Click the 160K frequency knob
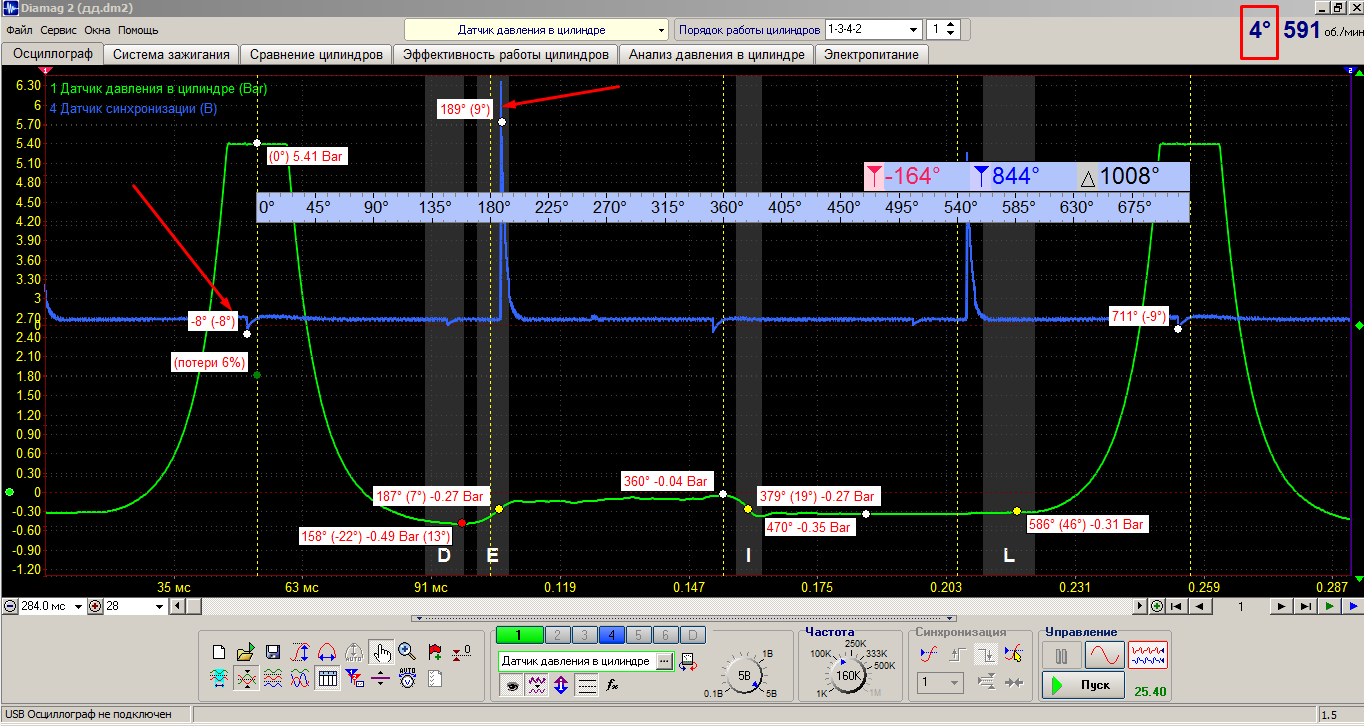Viewport: 1364px width, 726px height. [x=848, y=674]
